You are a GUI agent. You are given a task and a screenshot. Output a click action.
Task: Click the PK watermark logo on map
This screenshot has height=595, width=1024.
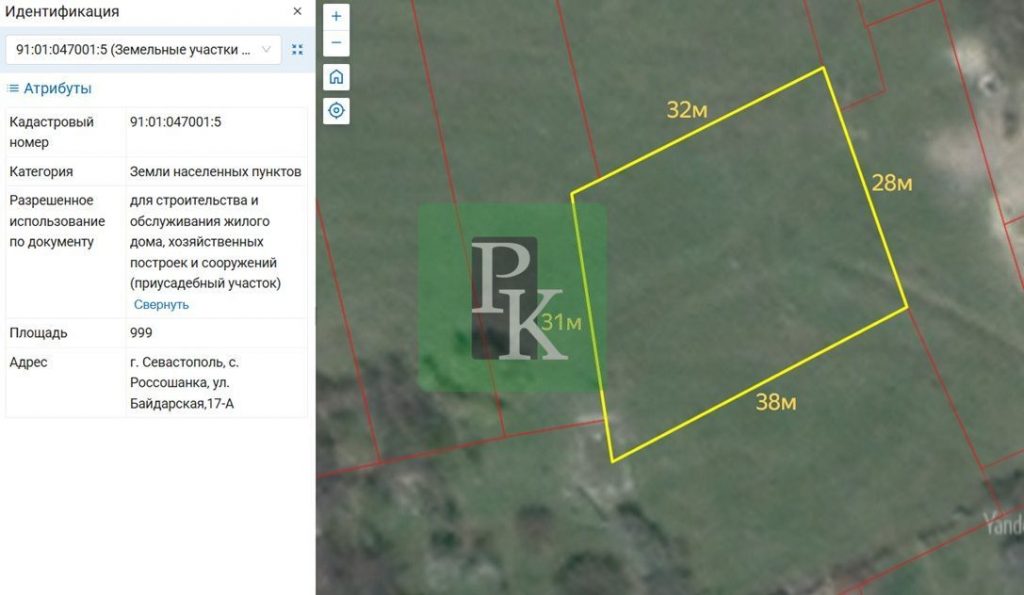(x=512, y=298)
